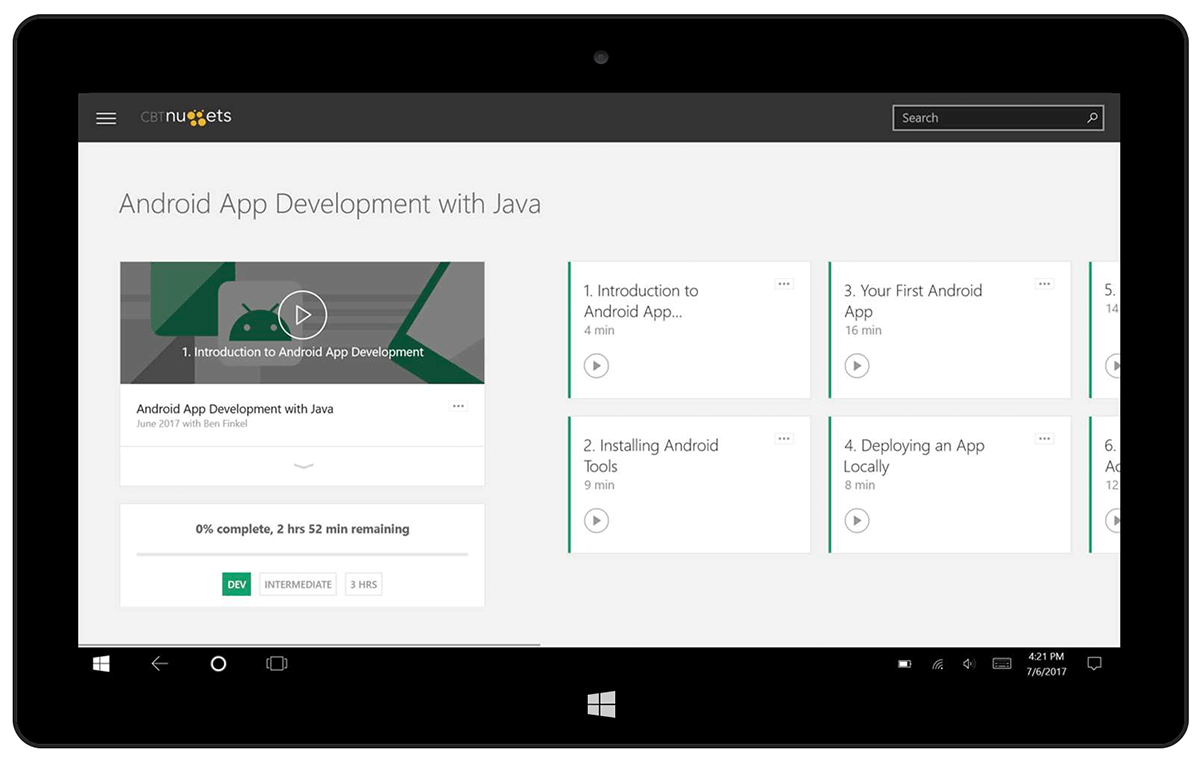Open the Windows Start button in taskbar
Viewport: 1200px width, 761px height.
(101, 663)
